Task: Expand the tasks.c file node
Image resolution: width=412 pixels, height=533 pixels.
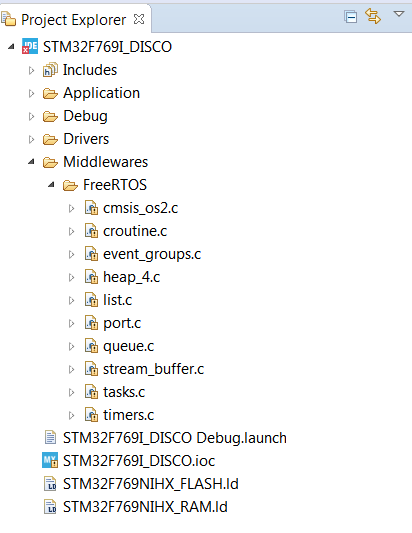Action: click(x=71, y=393)
